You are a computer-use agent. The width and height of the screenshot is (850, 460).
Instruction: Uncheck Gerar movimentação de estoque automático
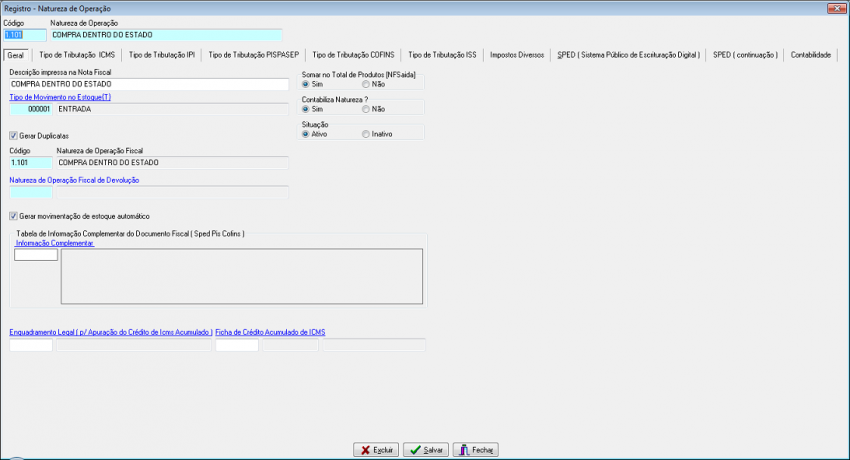coord(14,216)
